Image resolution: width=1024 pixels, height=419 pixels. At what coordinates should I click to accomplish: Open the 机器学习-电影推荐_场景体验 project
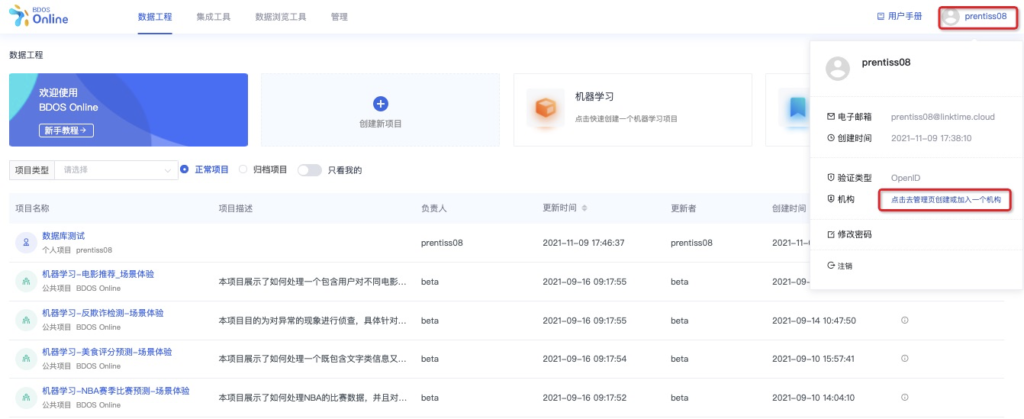click(98, 274)
